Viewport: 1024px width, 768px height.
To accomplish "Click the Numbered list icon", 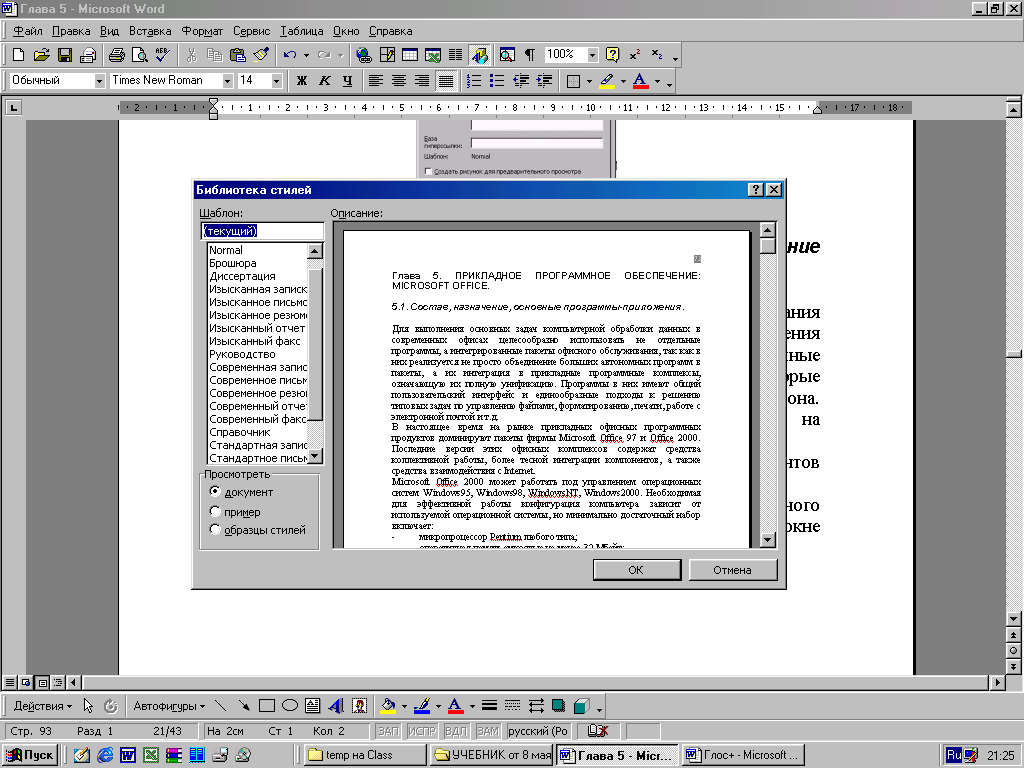I will [x=474, y=80].
